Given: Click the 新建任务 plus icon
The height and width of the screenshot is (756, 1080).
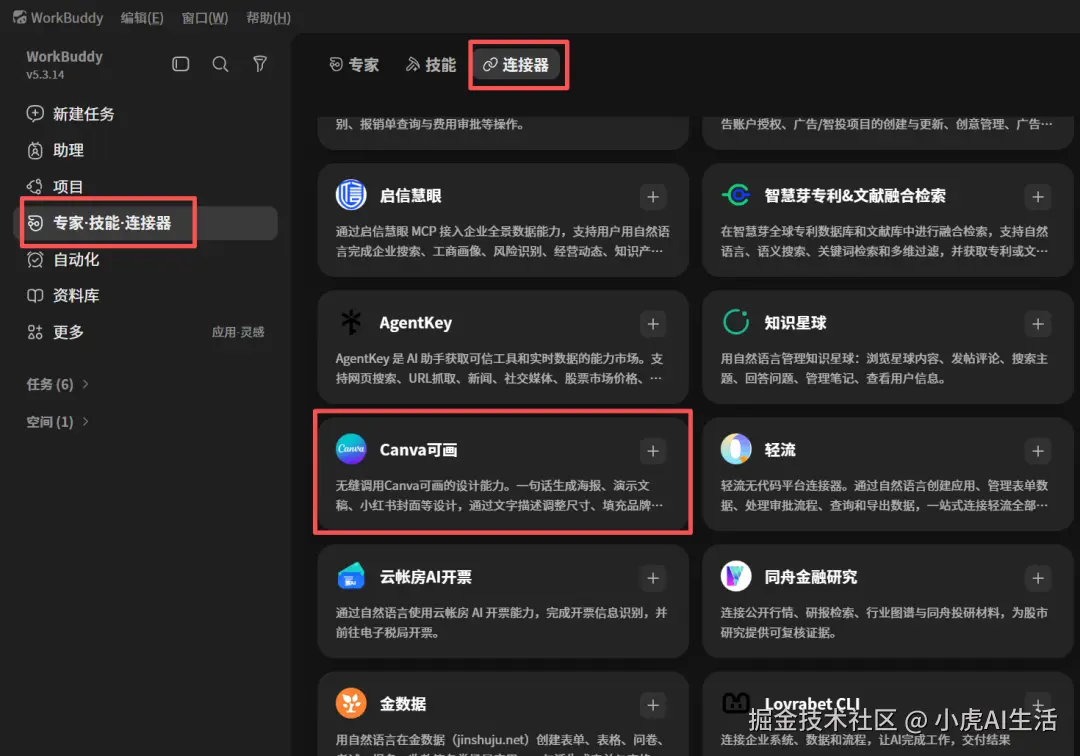Looking at the screenshot, I should pos(35,114).
